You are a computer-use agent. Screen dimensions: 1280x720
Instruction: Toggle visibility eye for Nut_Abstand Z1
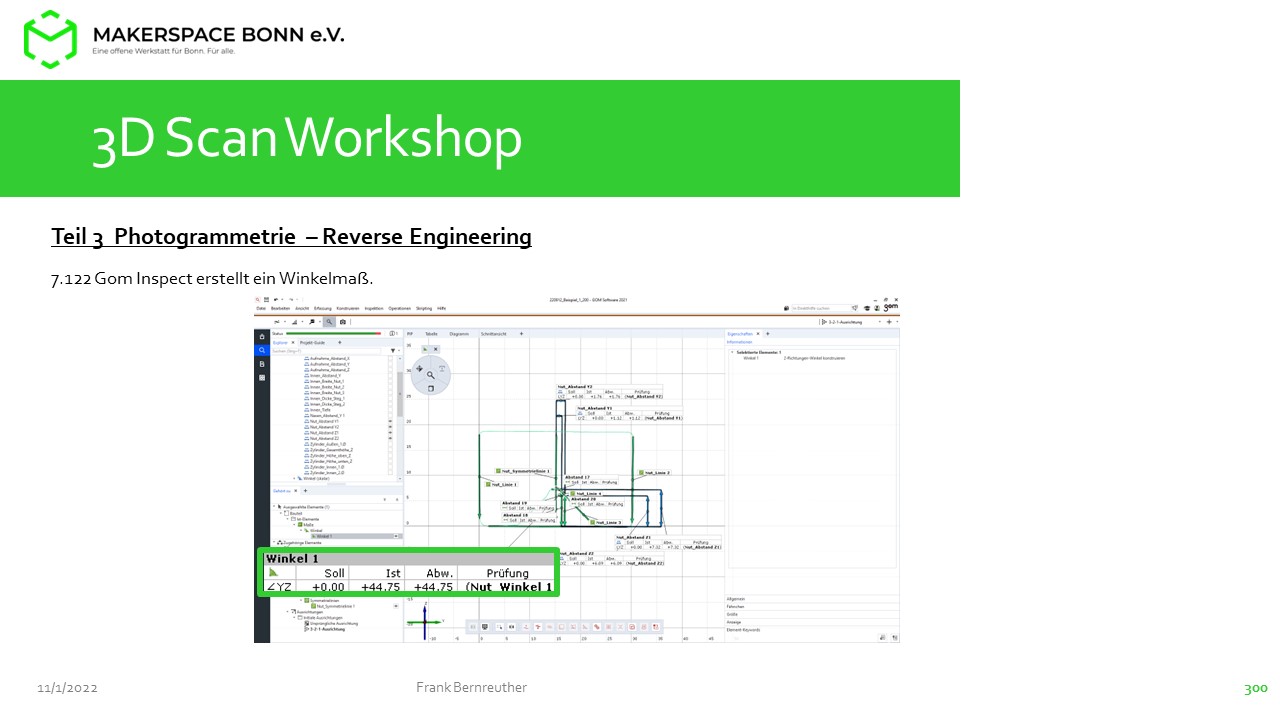pos(390,433)
